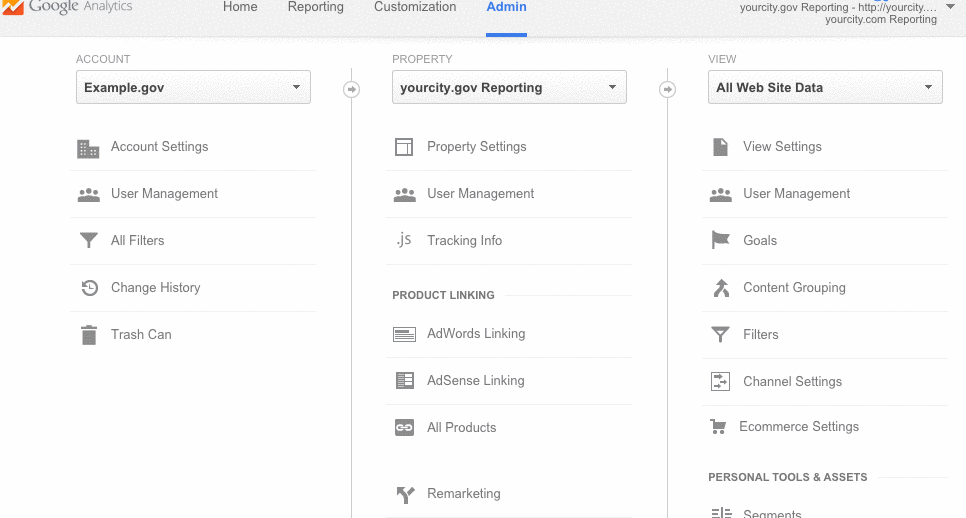Viewport: 966px width, 518px height.
Task: Open view Filters link
Action: 761,334
